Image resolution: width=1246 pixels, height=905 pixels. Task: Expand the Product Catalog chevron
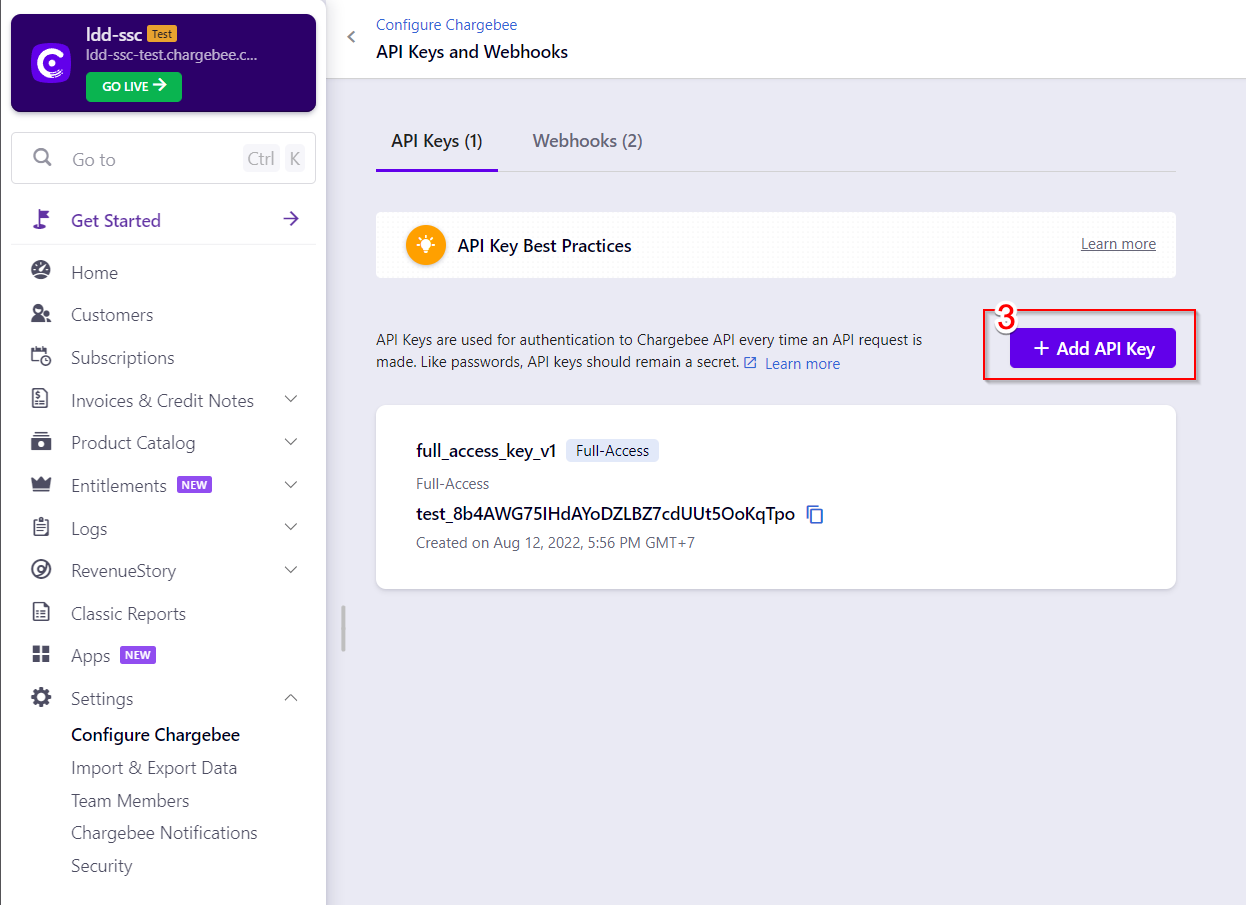(291, 442)
